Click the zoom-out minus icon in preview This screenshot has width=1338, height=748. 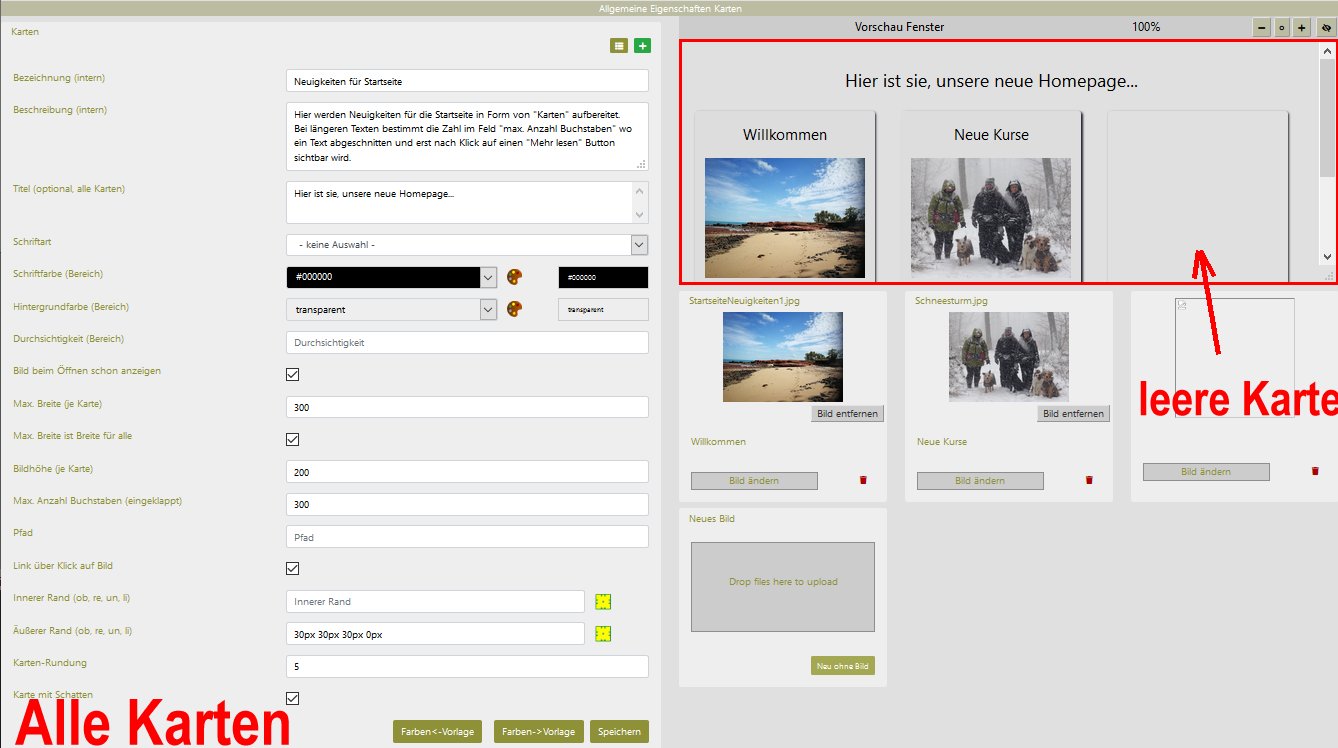pyautogui.click(x=1261, y=28)
